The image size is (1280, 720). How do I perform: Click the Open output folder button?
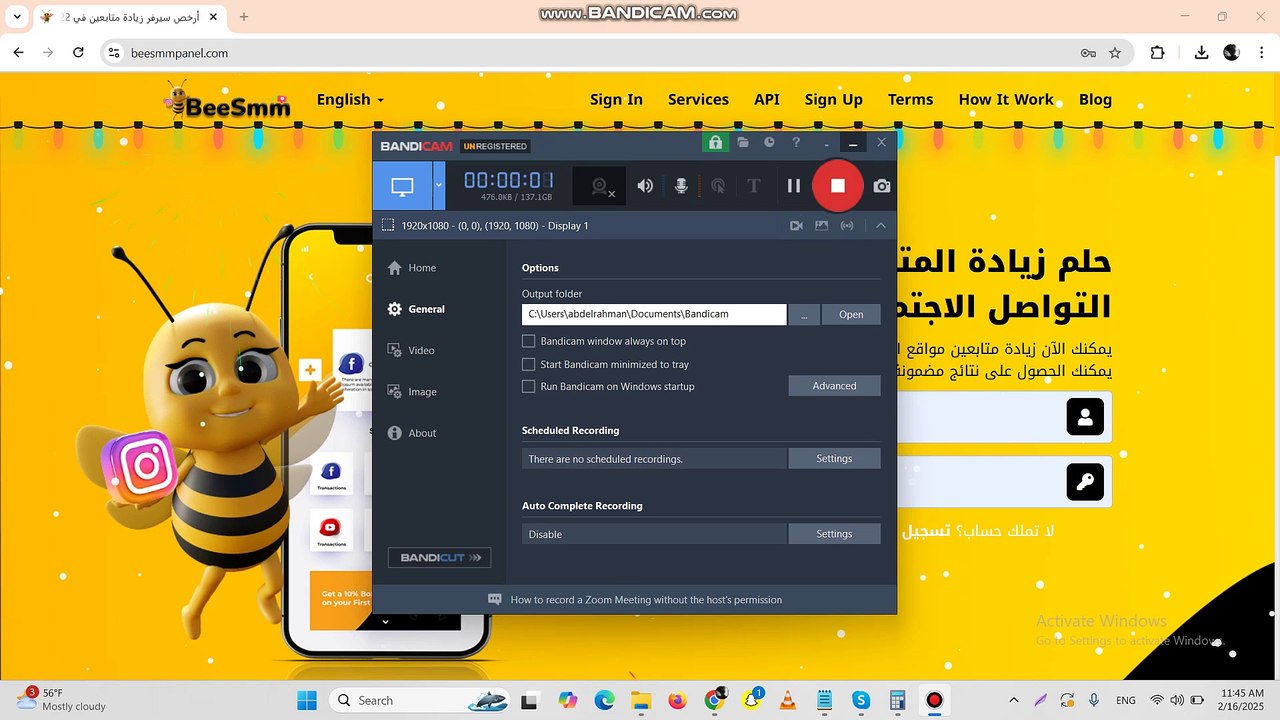click(x=851, y=314)
